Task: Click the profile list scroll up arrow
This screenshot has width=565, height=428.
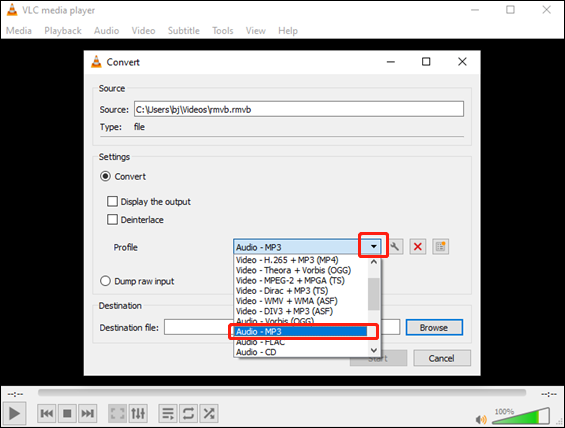Action: pyautogui.click(x=374, y=262)
